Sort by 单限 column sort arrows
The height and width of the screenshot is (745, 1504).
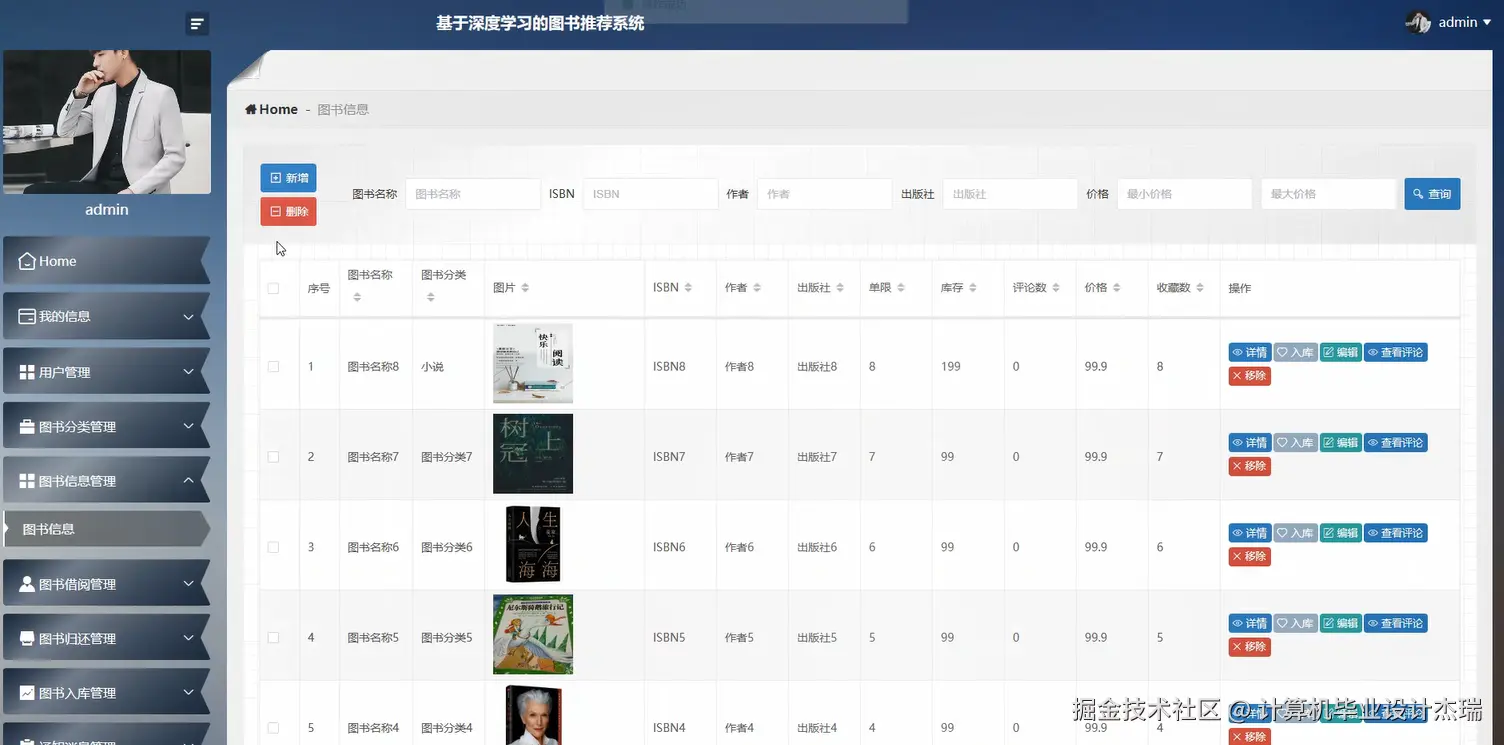(901, 288)
